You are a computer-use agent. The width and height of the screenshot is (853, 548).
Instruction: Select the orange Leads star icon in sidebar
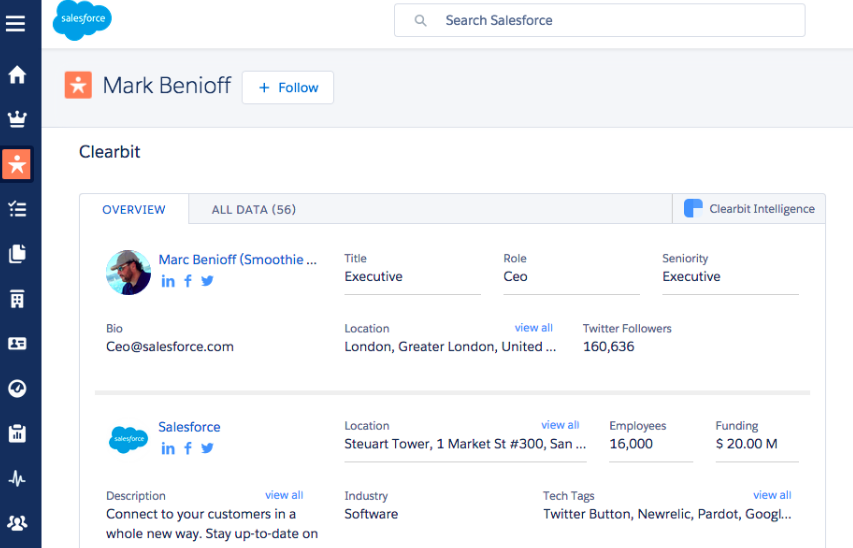(17, 164)
